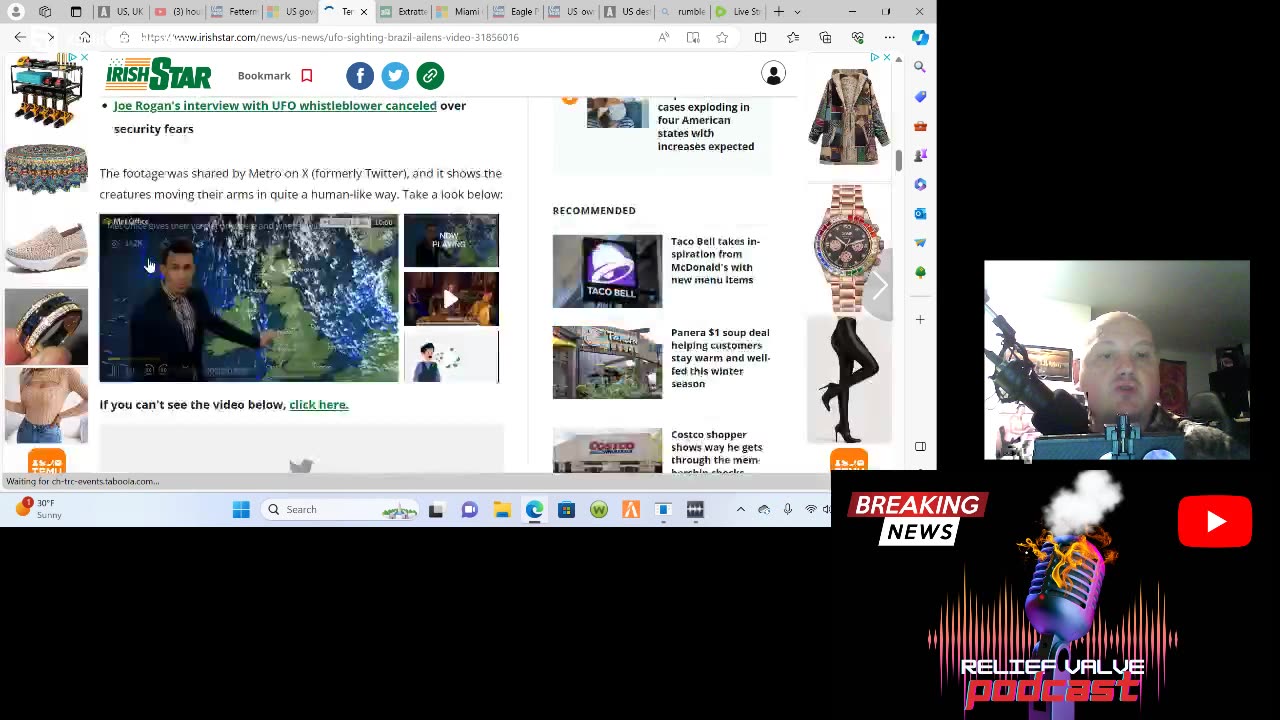Switch to the YouTube '(3) hou' tab
This screenshot has height=720, width=1280.
click(177, 11)
